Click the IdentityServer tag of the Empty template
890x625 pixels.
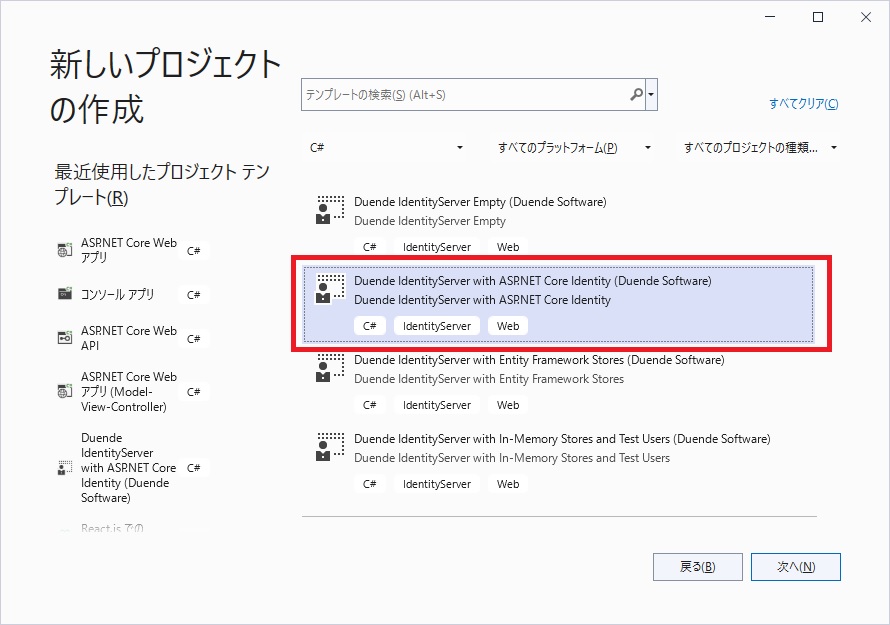click(x=436, y=247)
